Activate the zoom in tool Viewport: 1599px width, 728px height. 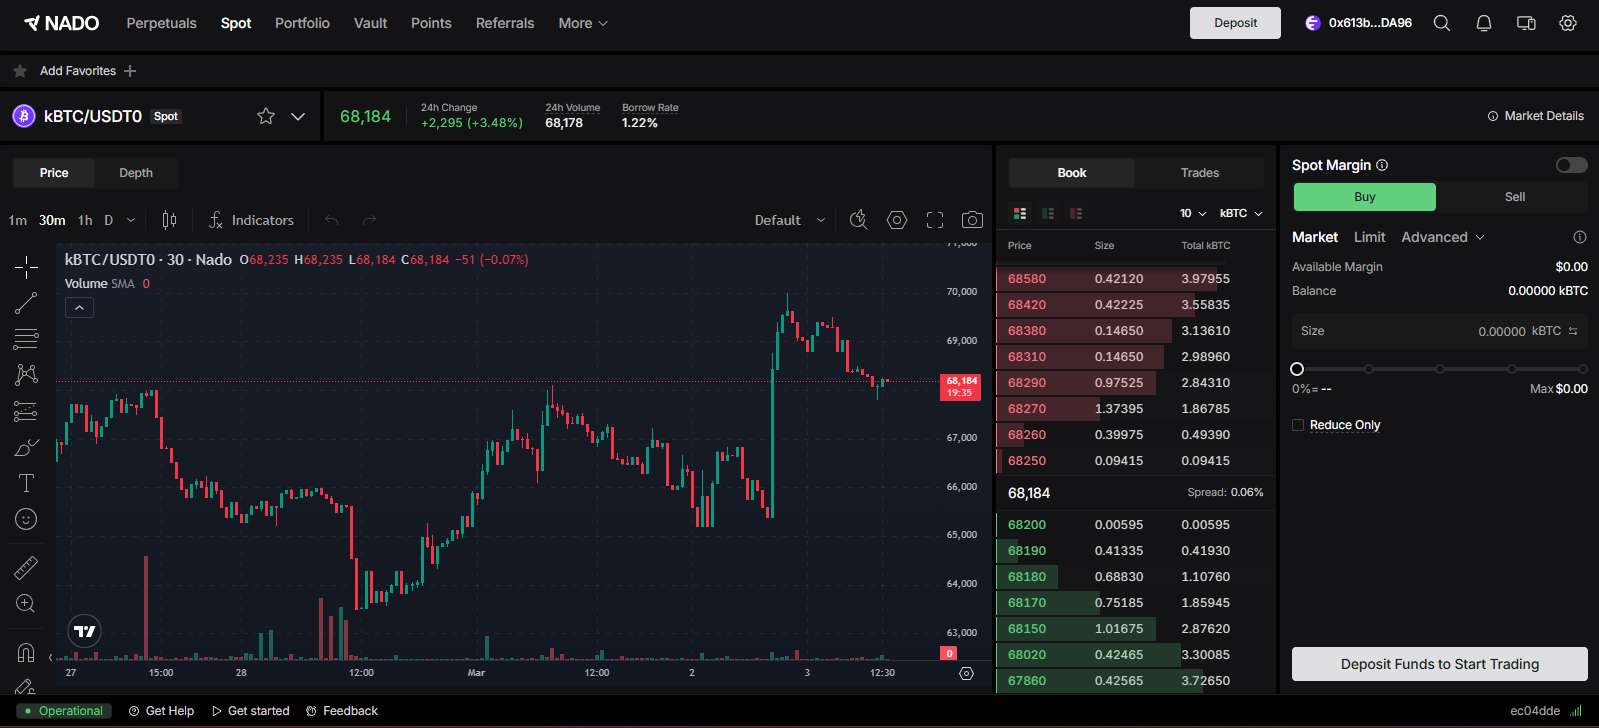click(x=26, y=604)
